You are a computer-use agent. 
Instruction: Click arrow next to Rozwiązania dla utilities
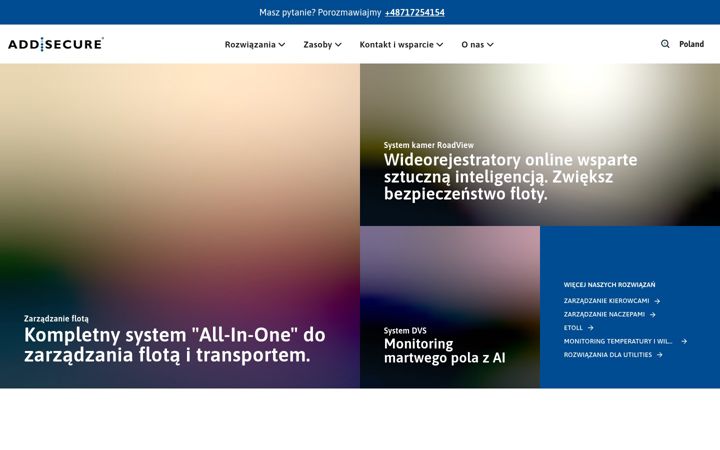point(659,355)
